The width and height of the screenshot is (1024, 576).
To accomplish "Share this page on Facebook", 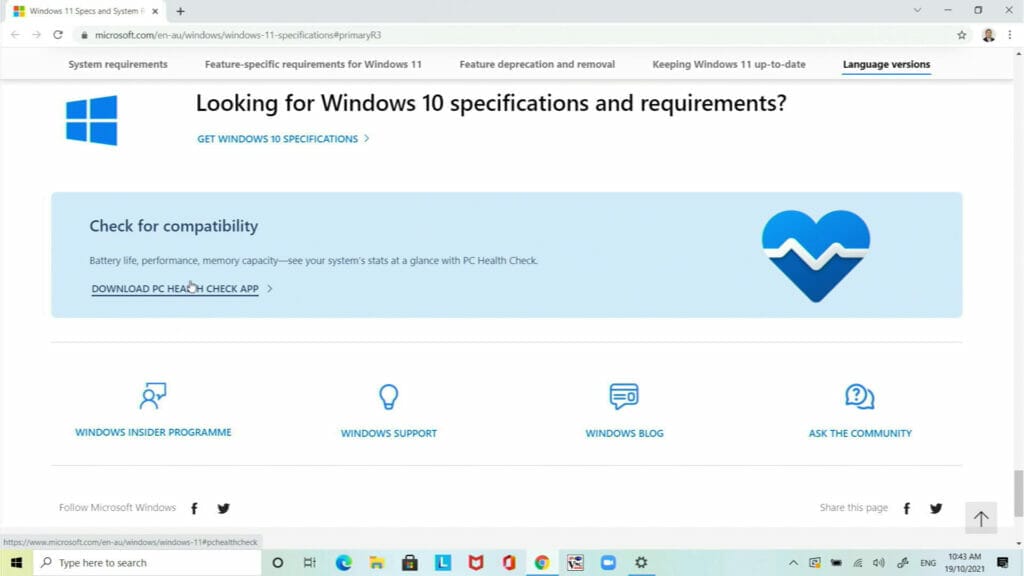I will tap(906, 508).
